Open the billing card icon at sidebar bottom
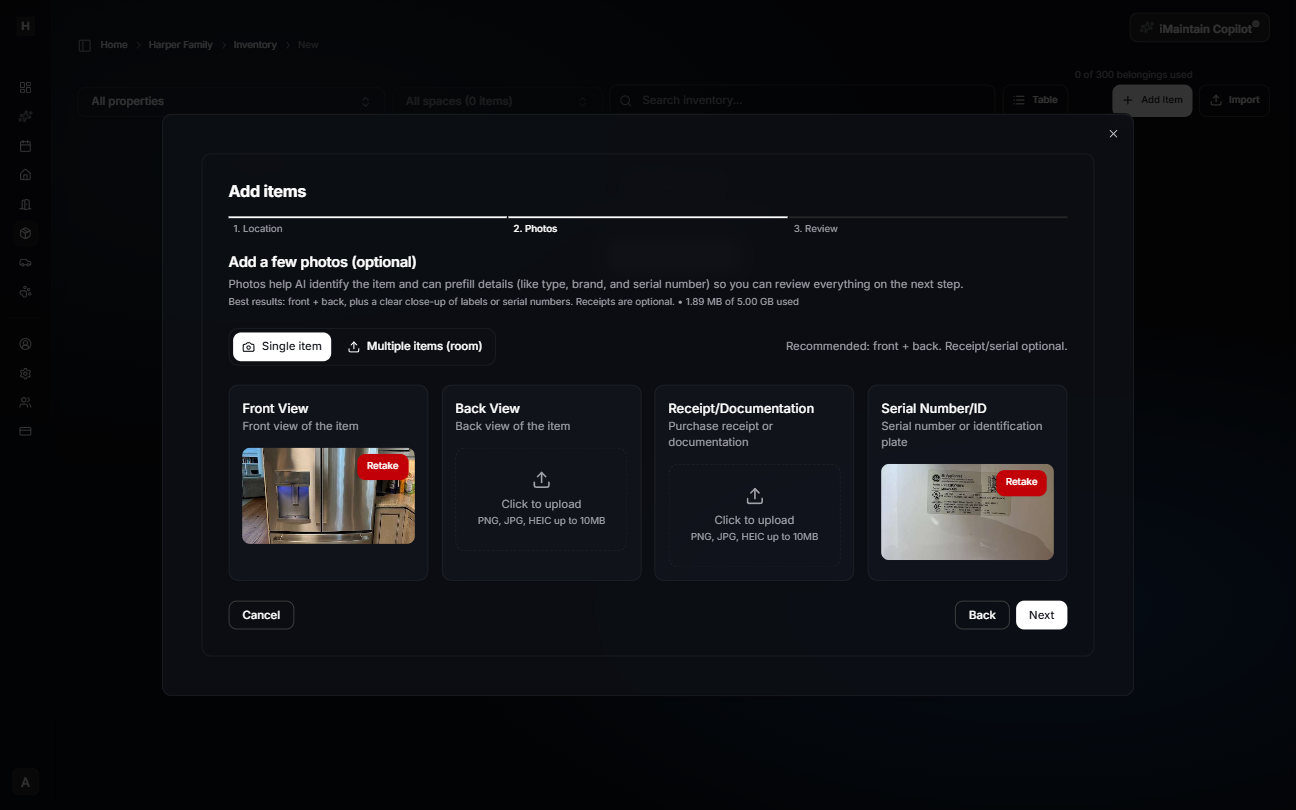The image size is (1296, 810). [x=25, y=431]
